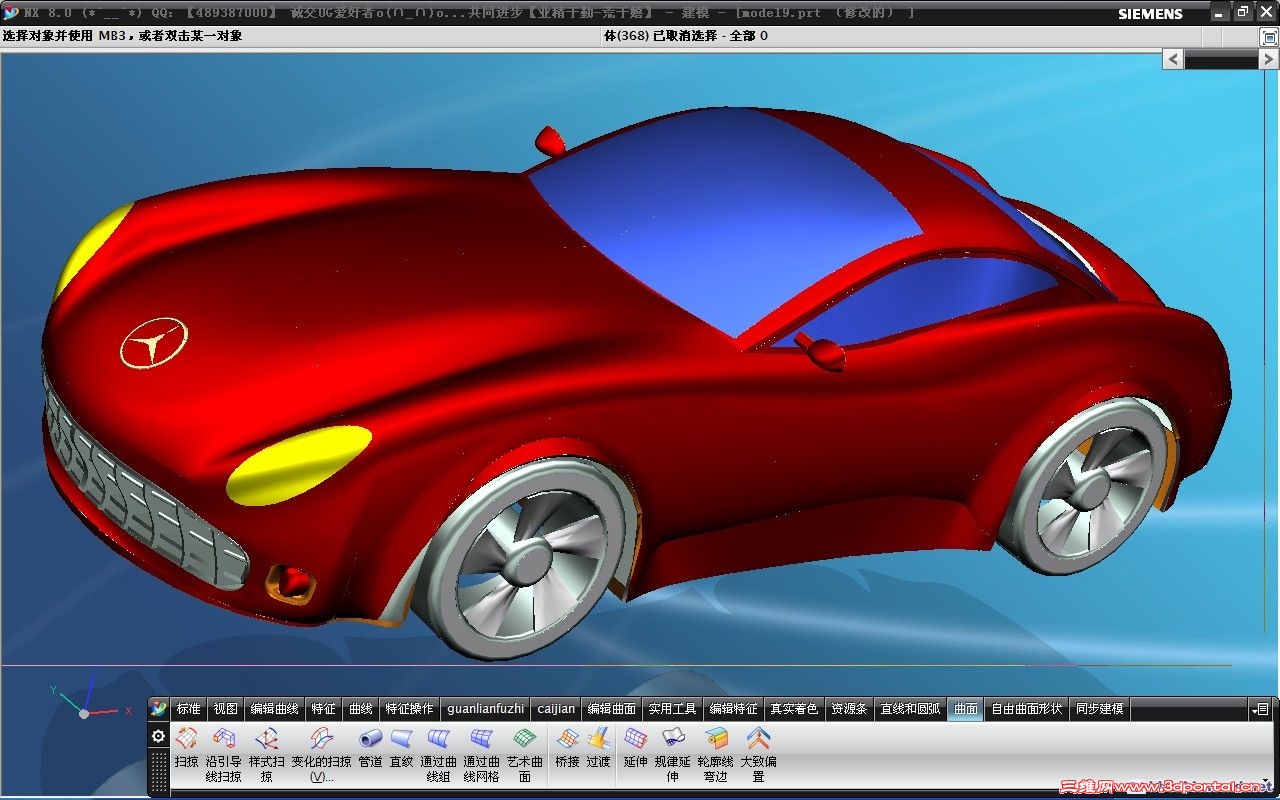The width and height of the screenshot is (1280, 800).
Task: Select the 沿引导线扫掠 tool
Action: (x=223, y=753)
